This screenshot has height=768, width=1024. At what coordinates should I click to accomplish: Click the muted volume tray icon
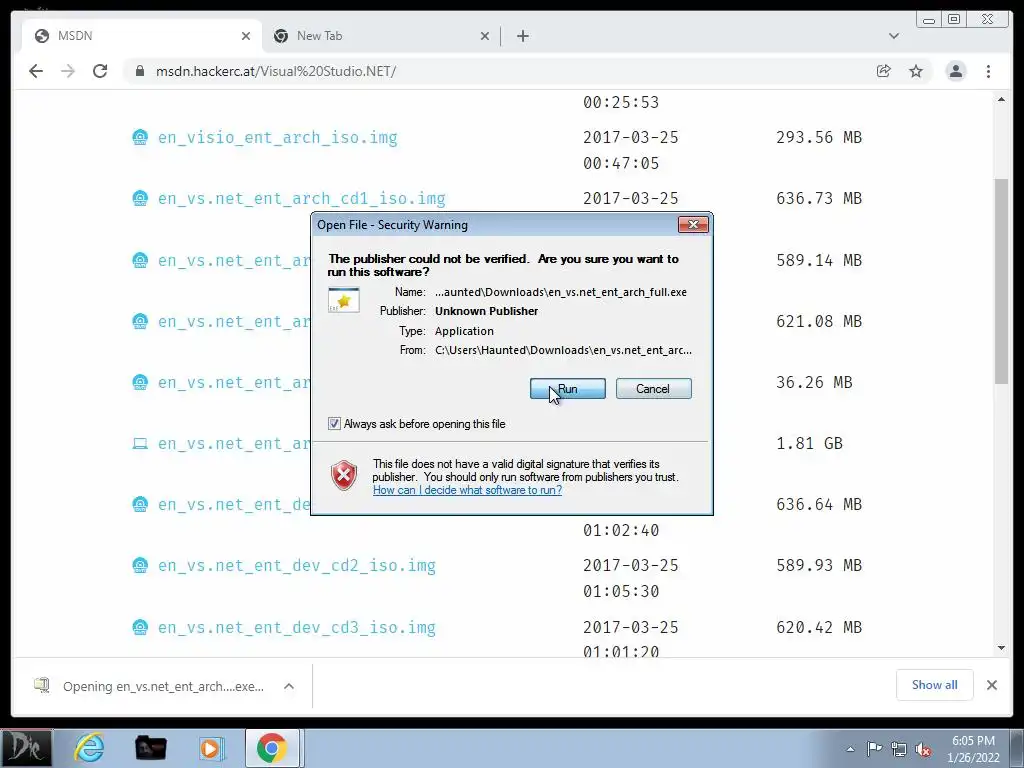pos(923,749)
